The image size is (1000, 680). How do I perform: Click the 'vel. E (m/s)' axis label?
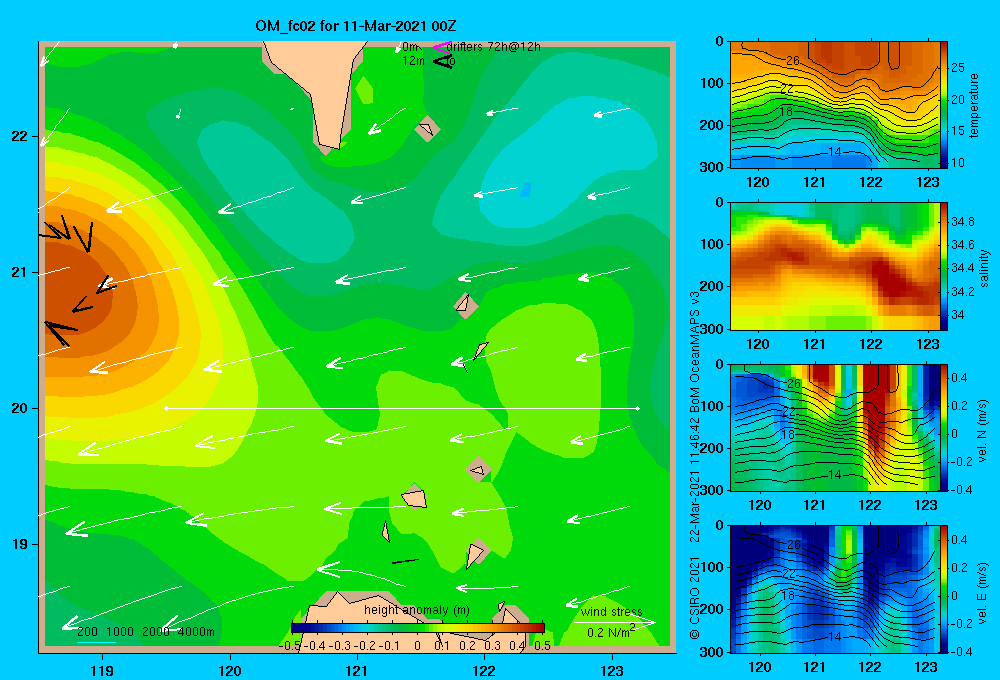tap(983, 593)
